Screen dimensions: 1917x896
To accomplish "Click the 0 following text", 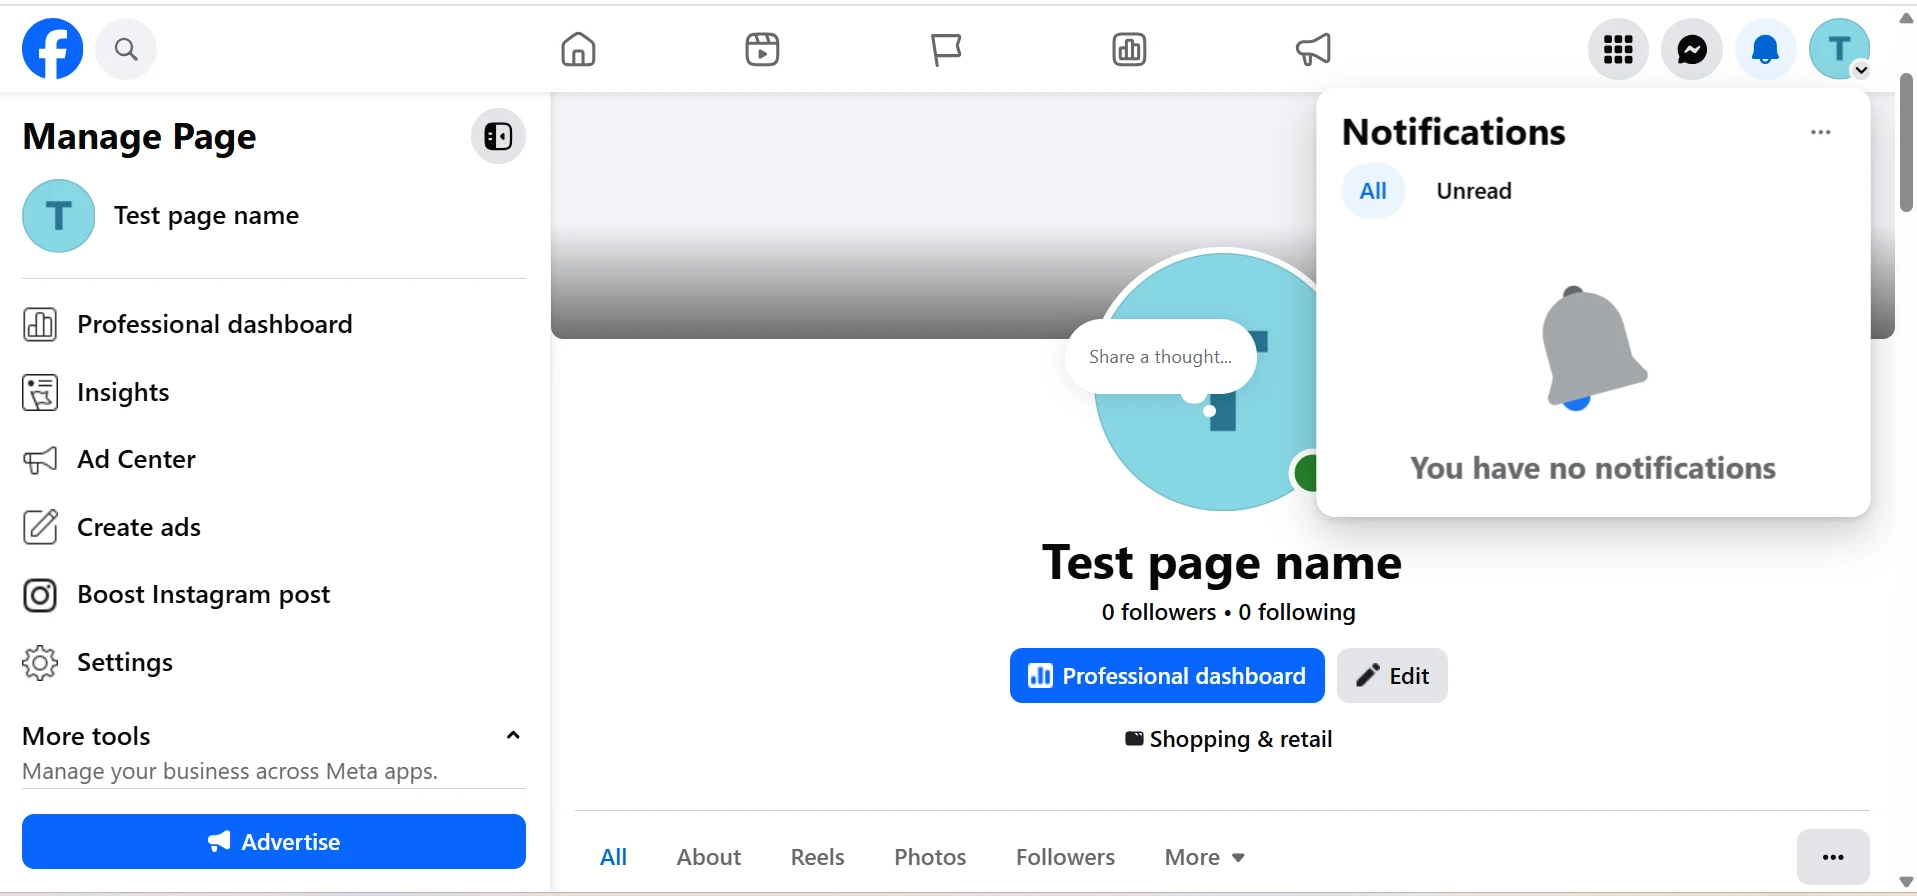I will 1297,612.
